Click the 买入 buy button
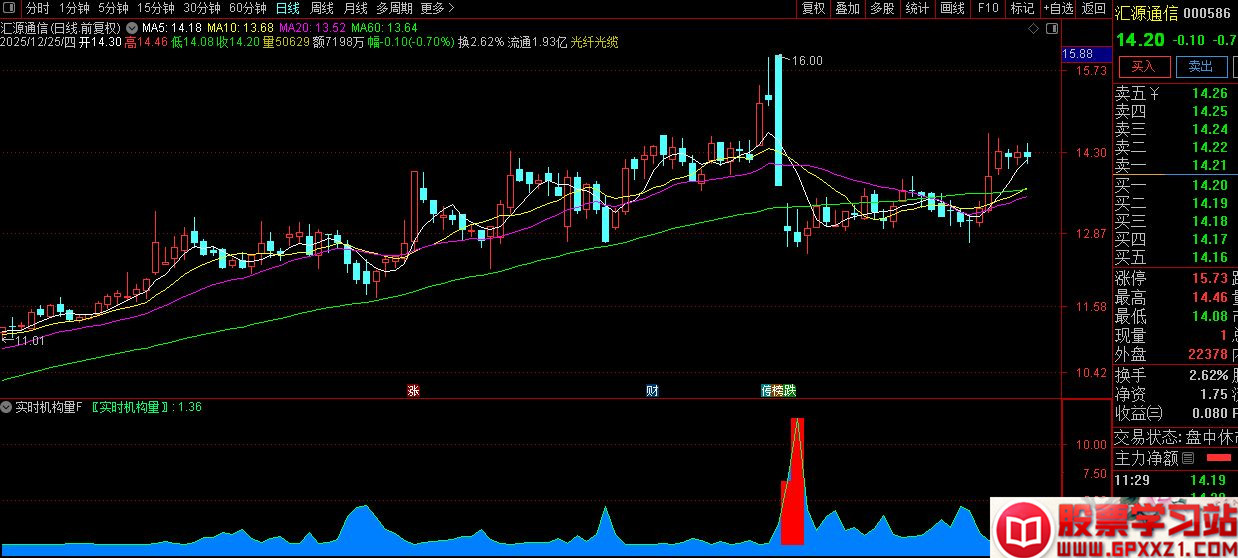Screen dimensions: 1238x558 click(1144, 66)
